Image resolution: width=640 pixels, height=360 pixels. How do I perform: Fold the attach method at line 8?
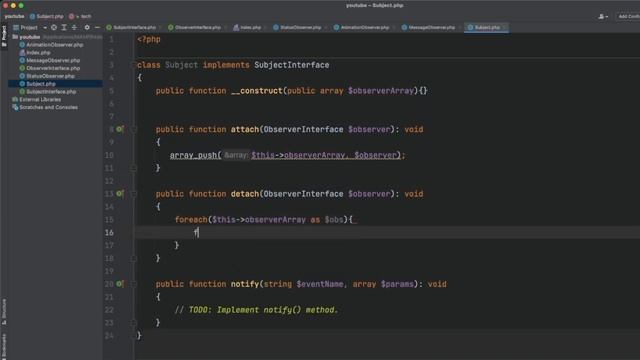[133, 129]
